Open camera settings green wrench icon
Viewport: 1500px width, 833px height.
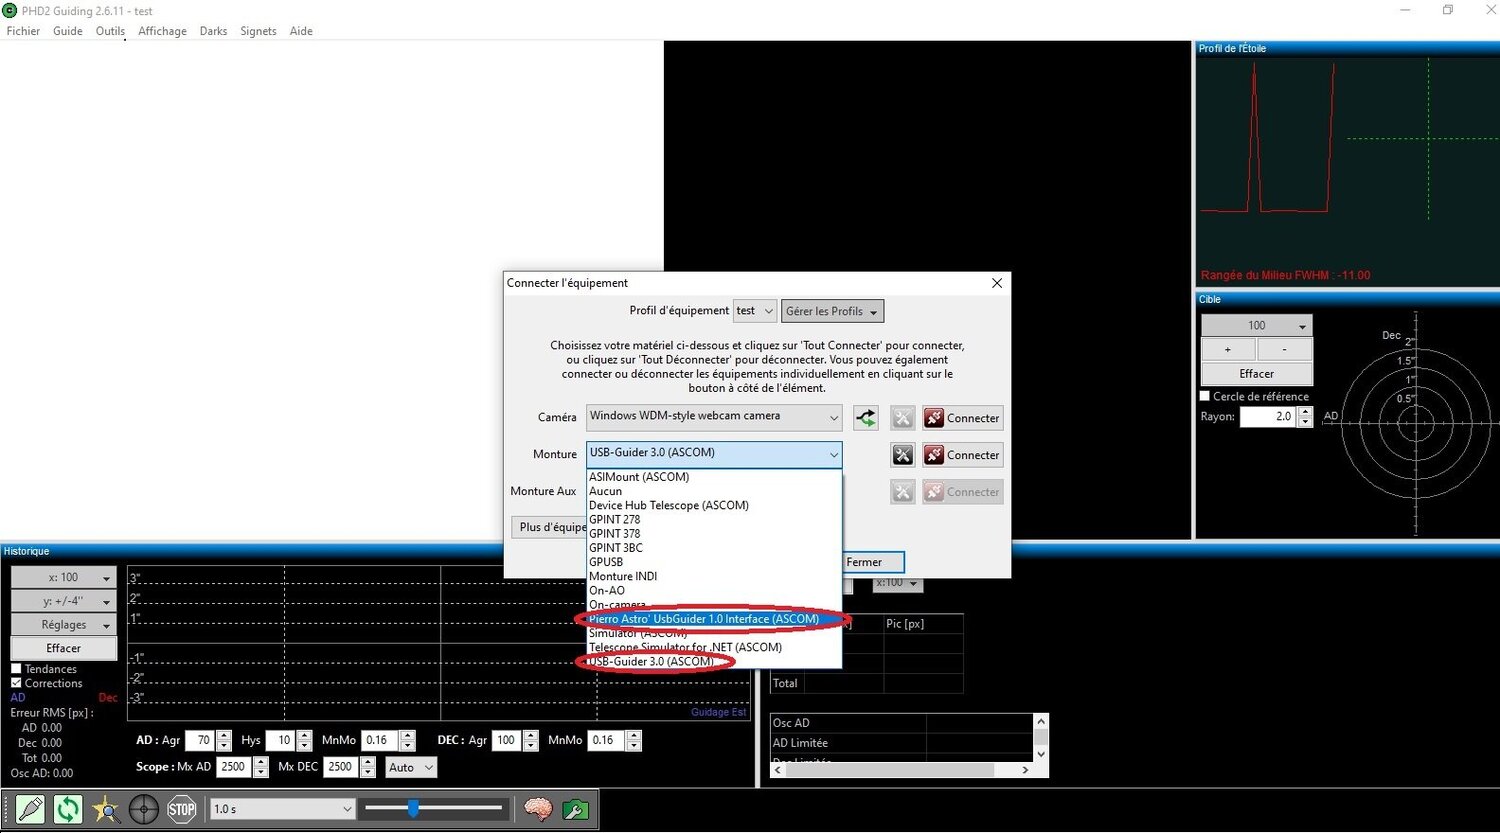[576, 809]
